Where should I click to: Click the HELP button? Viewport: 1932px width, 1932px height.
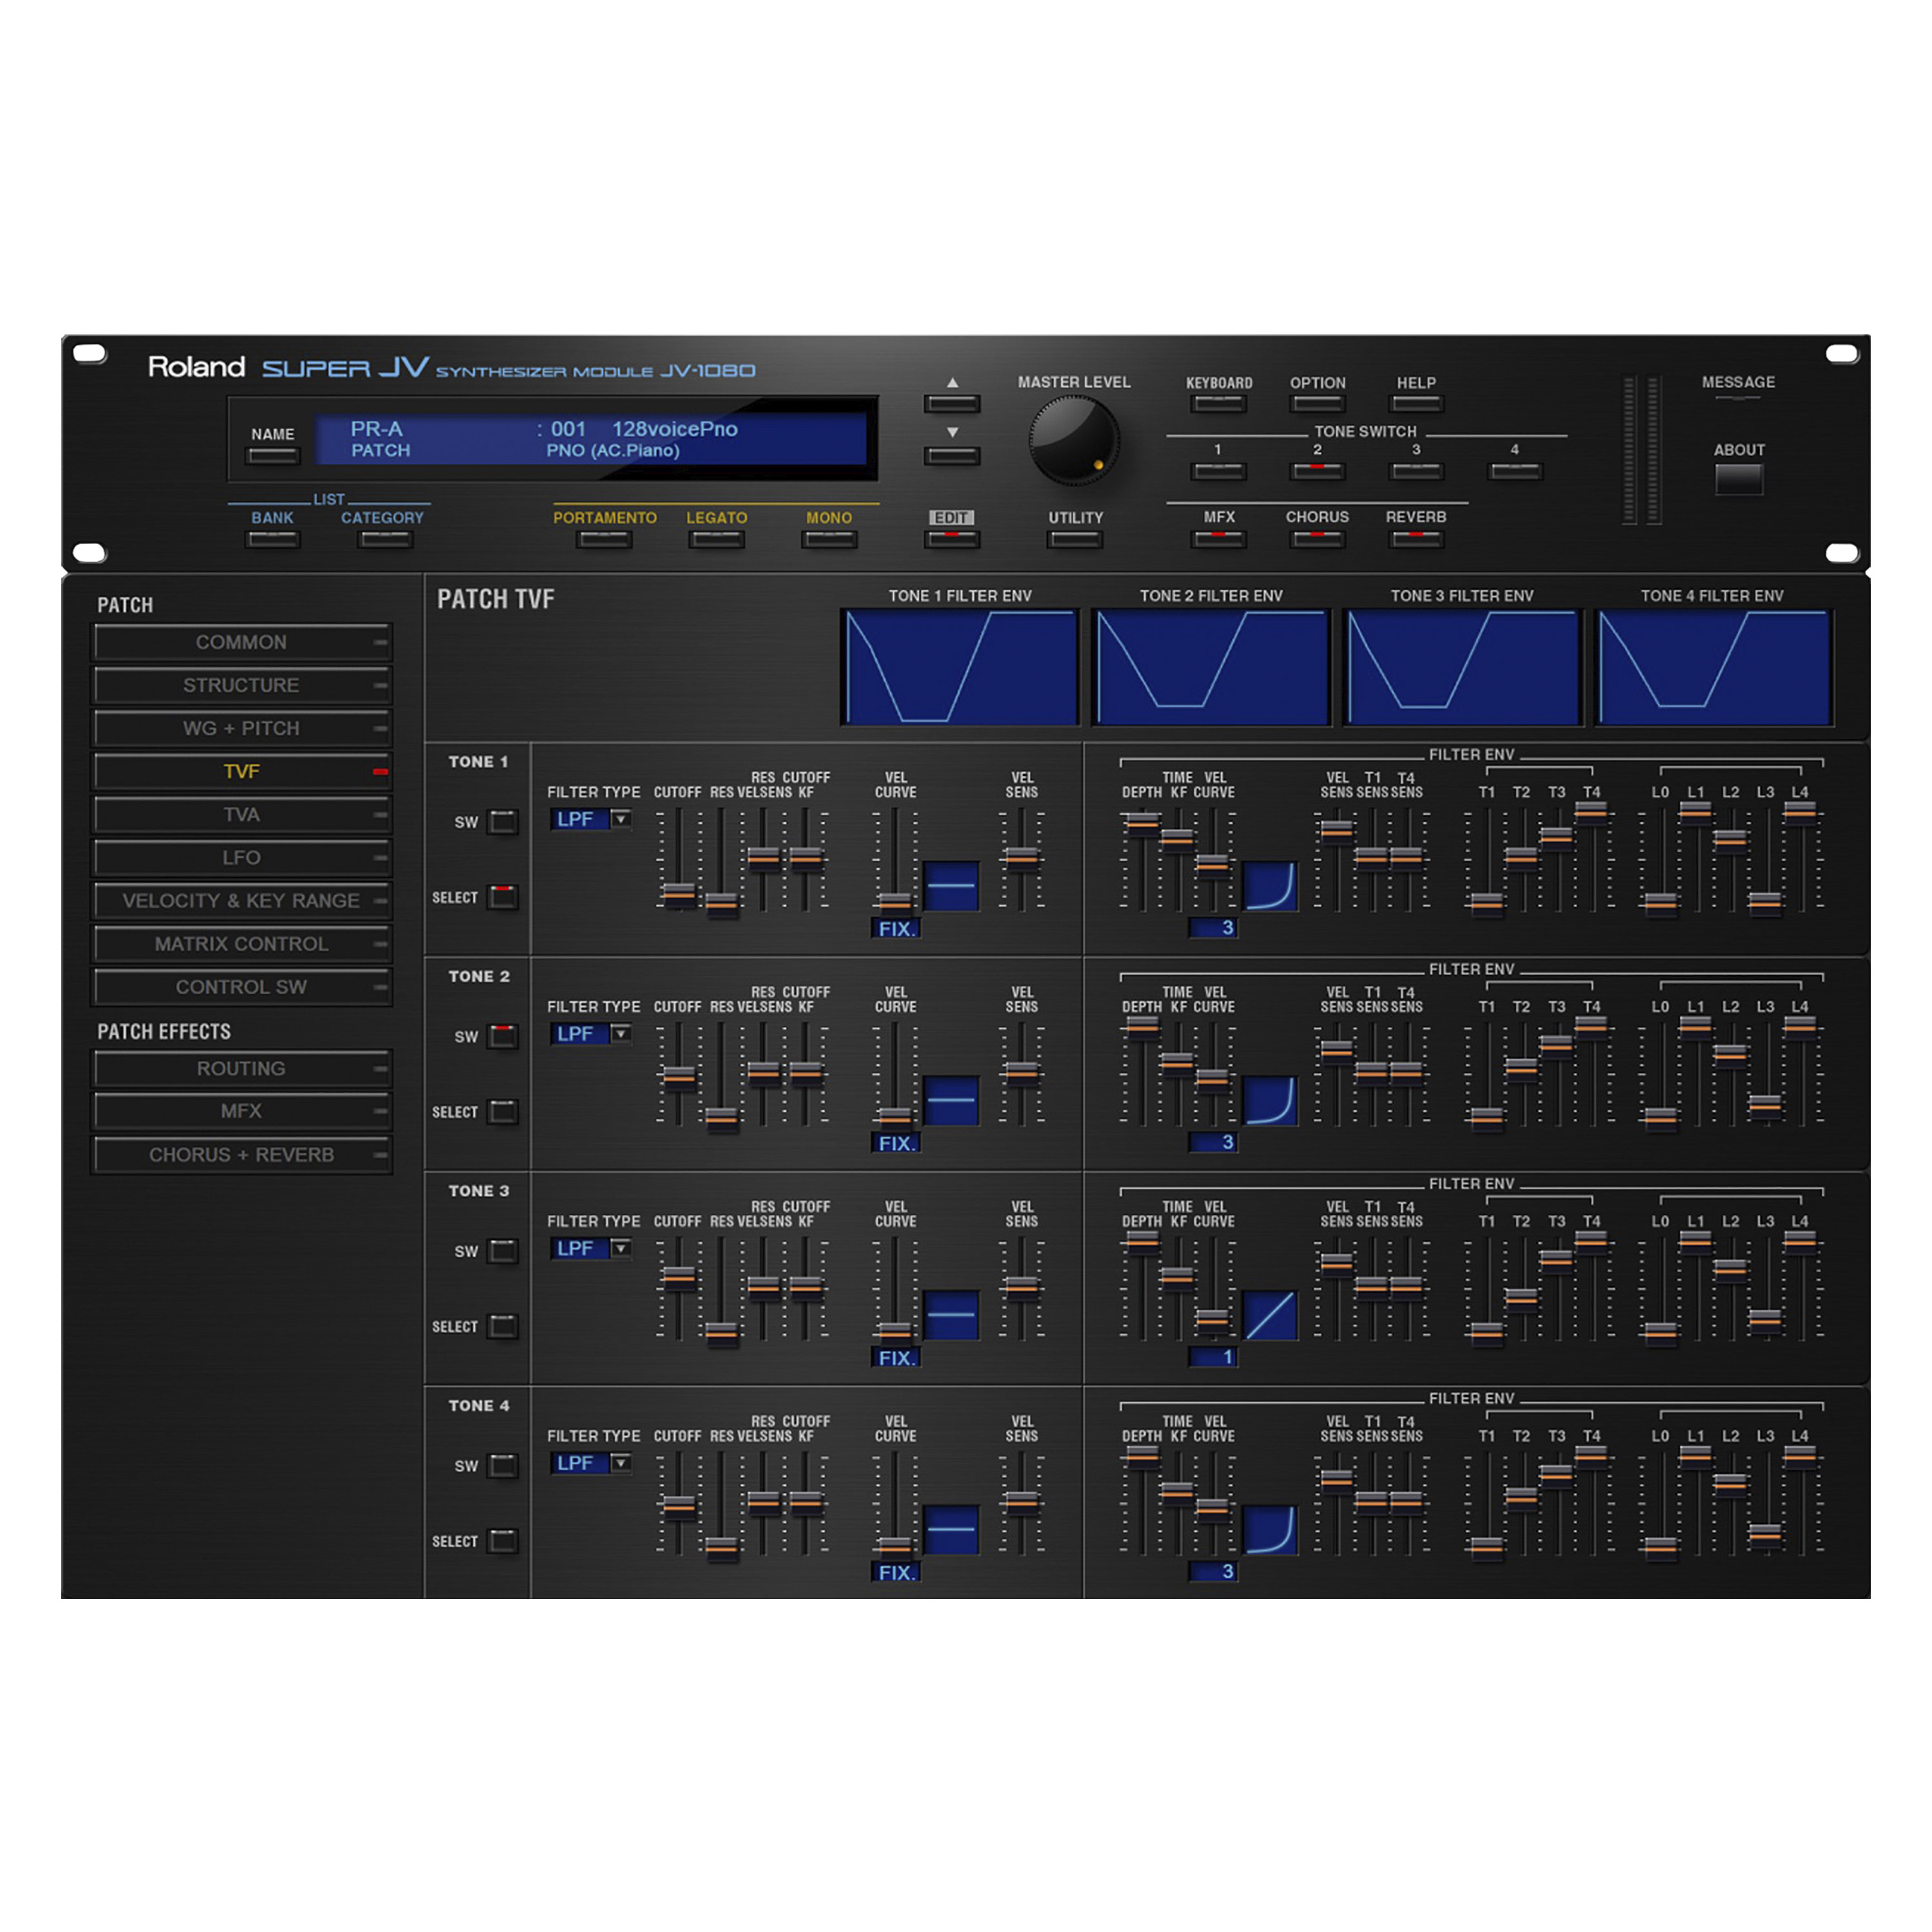point(1415,402)
